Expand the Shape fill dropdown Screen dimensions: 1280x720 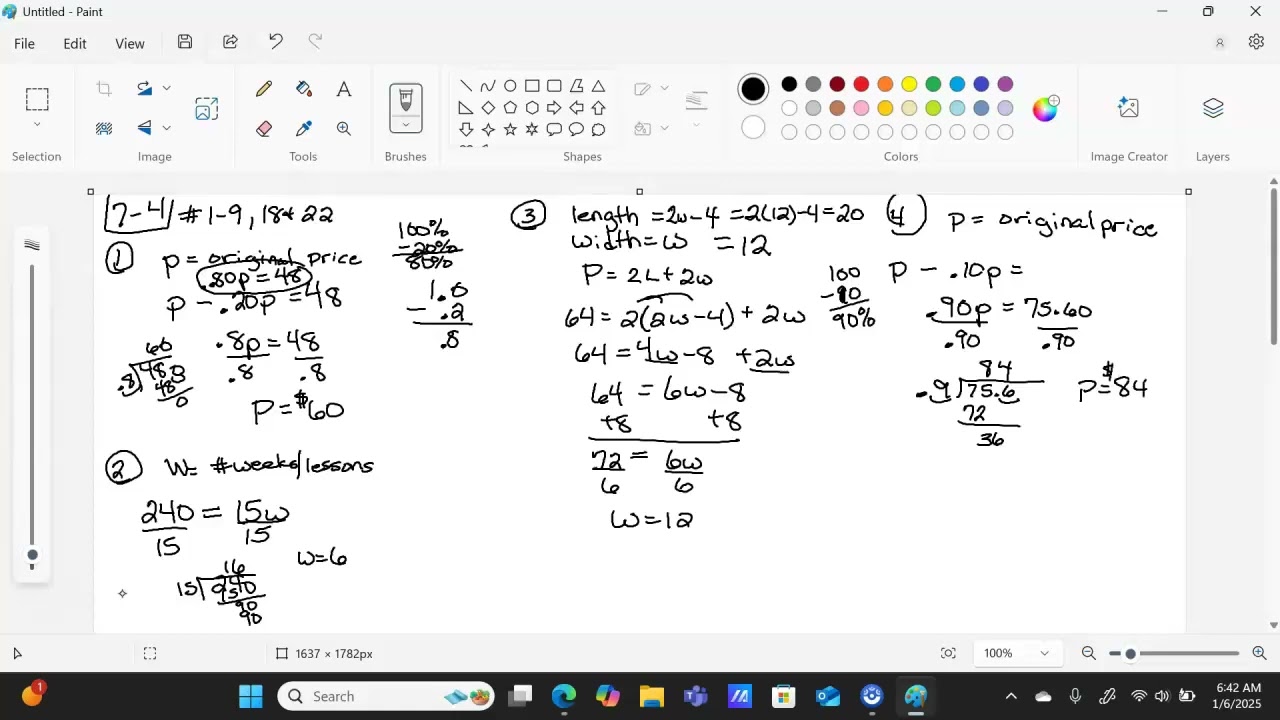664,128
